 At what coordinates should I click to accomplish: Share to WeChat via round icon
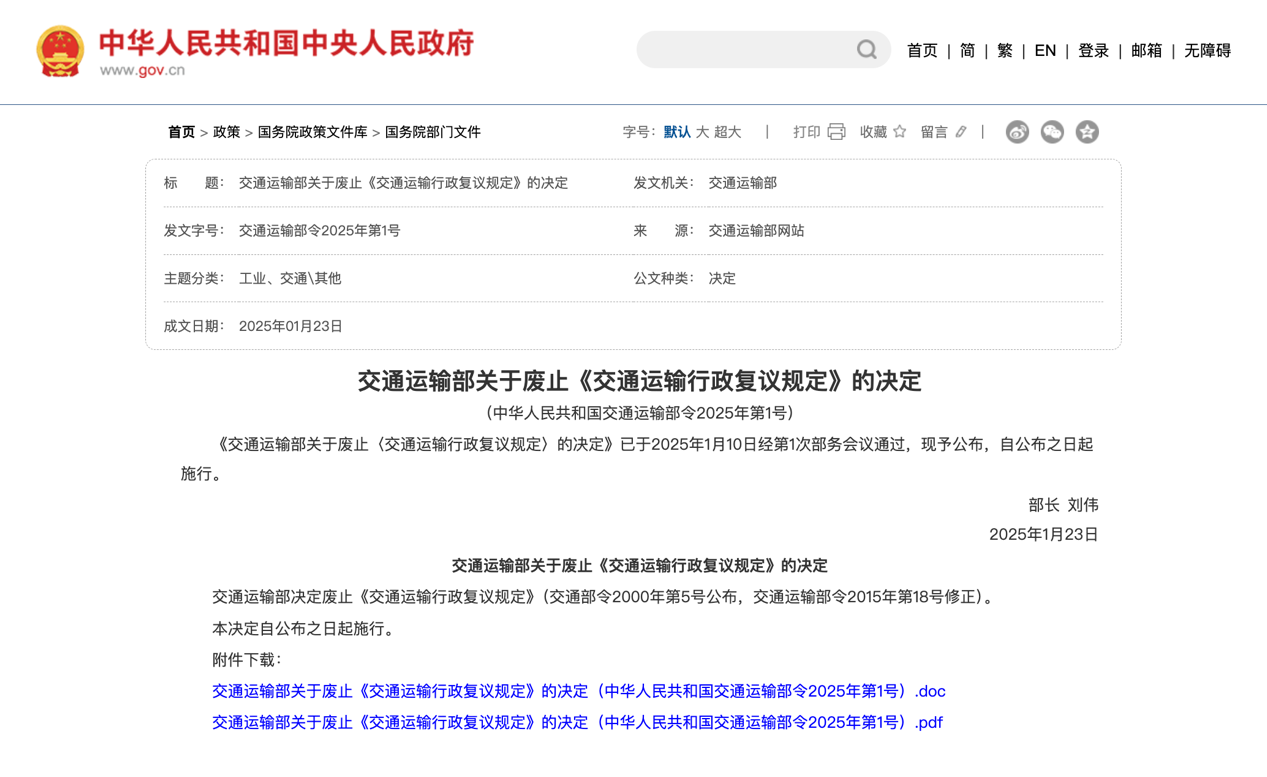point(1052,132)
